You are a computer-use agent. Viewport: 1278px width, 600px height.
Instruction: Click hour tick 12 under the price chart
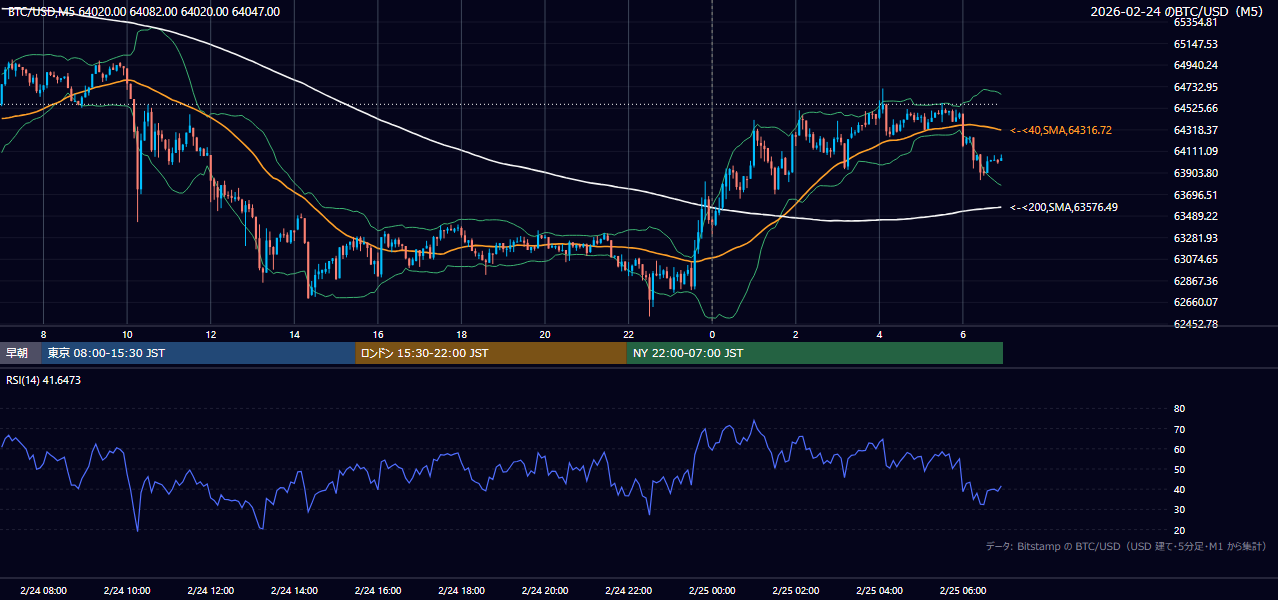[x=211, y=334]
